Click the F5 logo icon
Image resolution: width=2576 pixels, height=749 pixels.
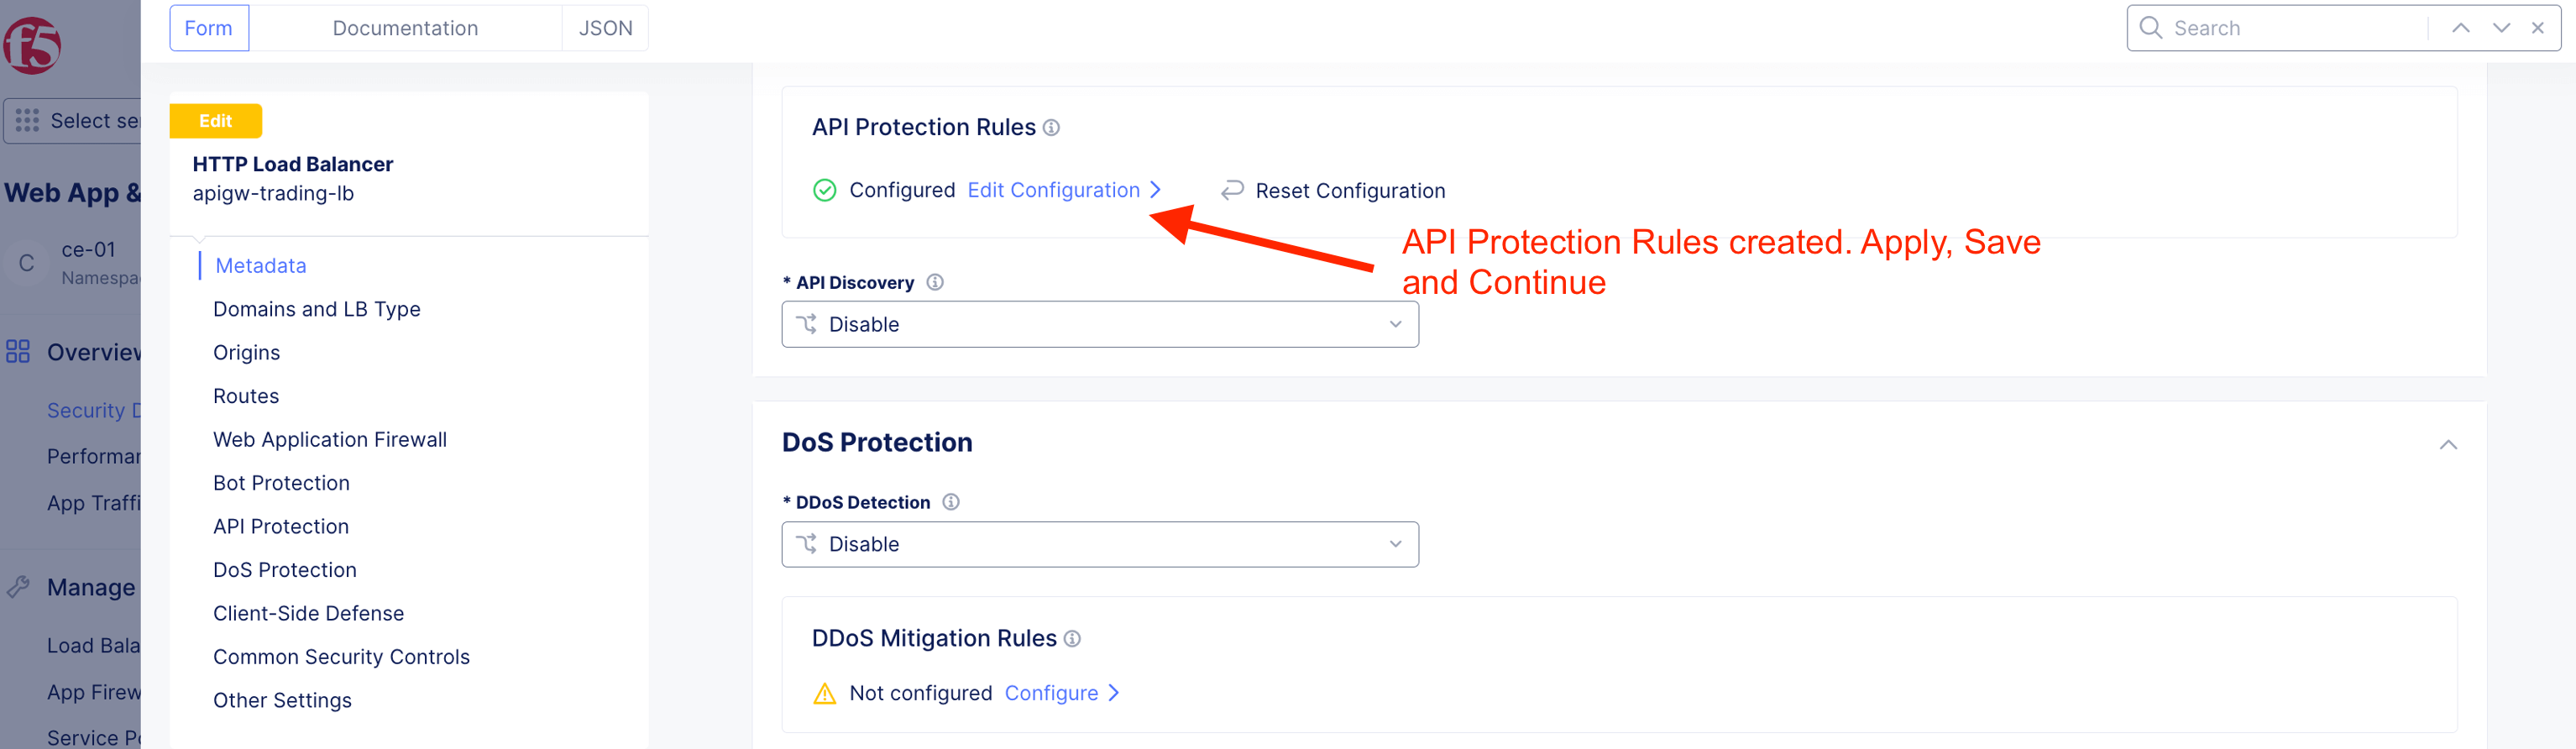pyautogui.click(x=32, y=46)
